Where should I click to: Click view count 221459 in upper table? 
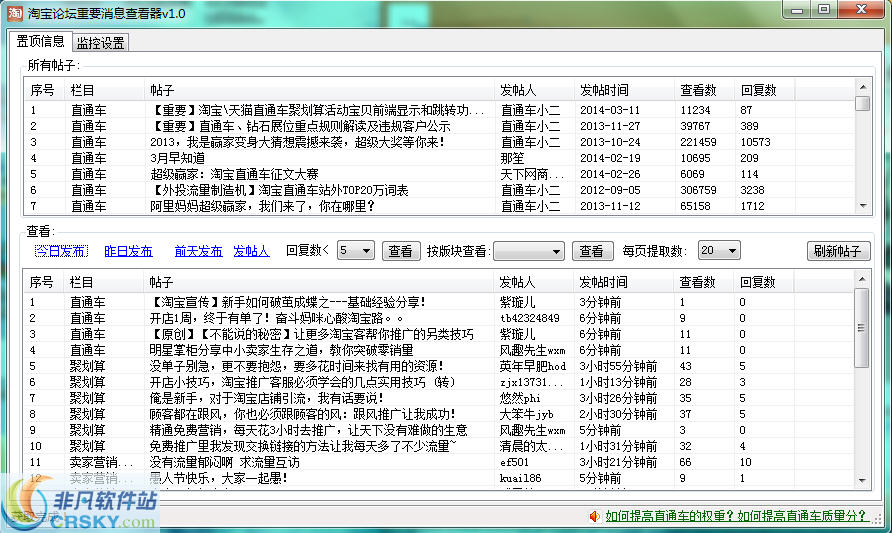698,142
